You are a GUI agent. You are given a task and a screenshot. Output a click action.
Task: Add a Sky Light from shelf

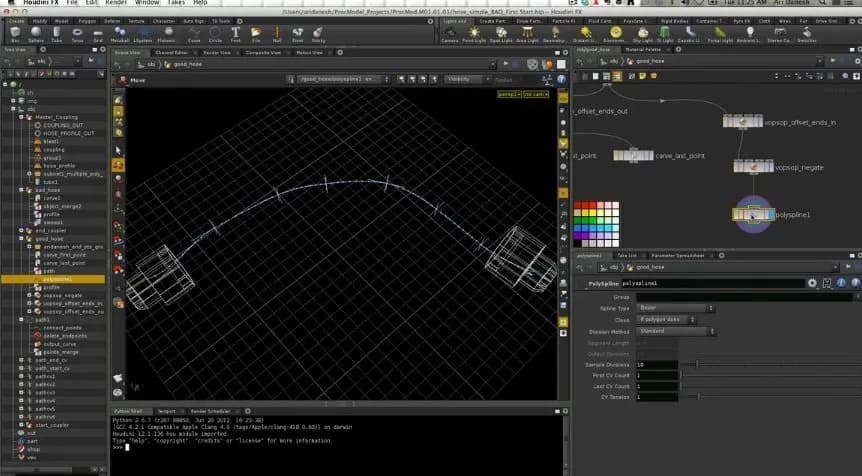tap(642, 34)
